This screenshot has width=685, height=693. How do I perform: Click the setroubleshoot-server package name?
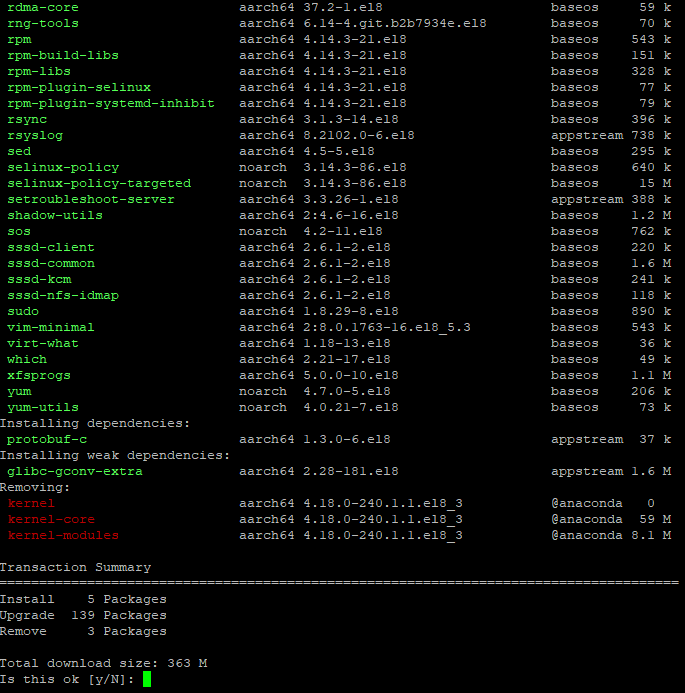[x=91, y=199]
